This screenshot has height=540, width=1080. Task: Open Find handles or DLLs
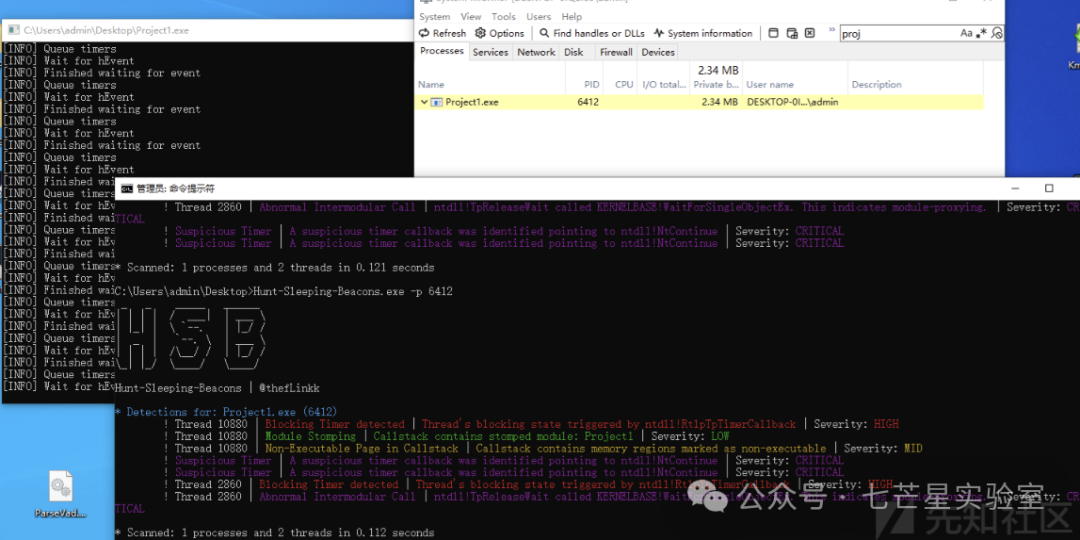click(x=592, y=33)
